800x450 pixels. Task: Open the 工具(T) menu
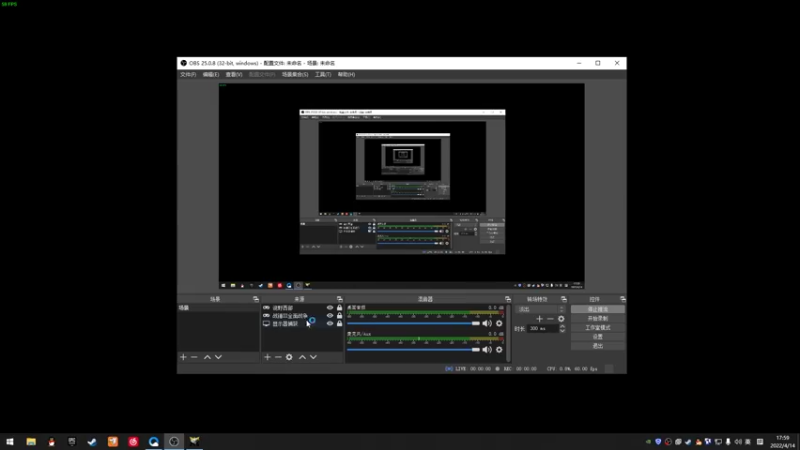tap(323, 74)
